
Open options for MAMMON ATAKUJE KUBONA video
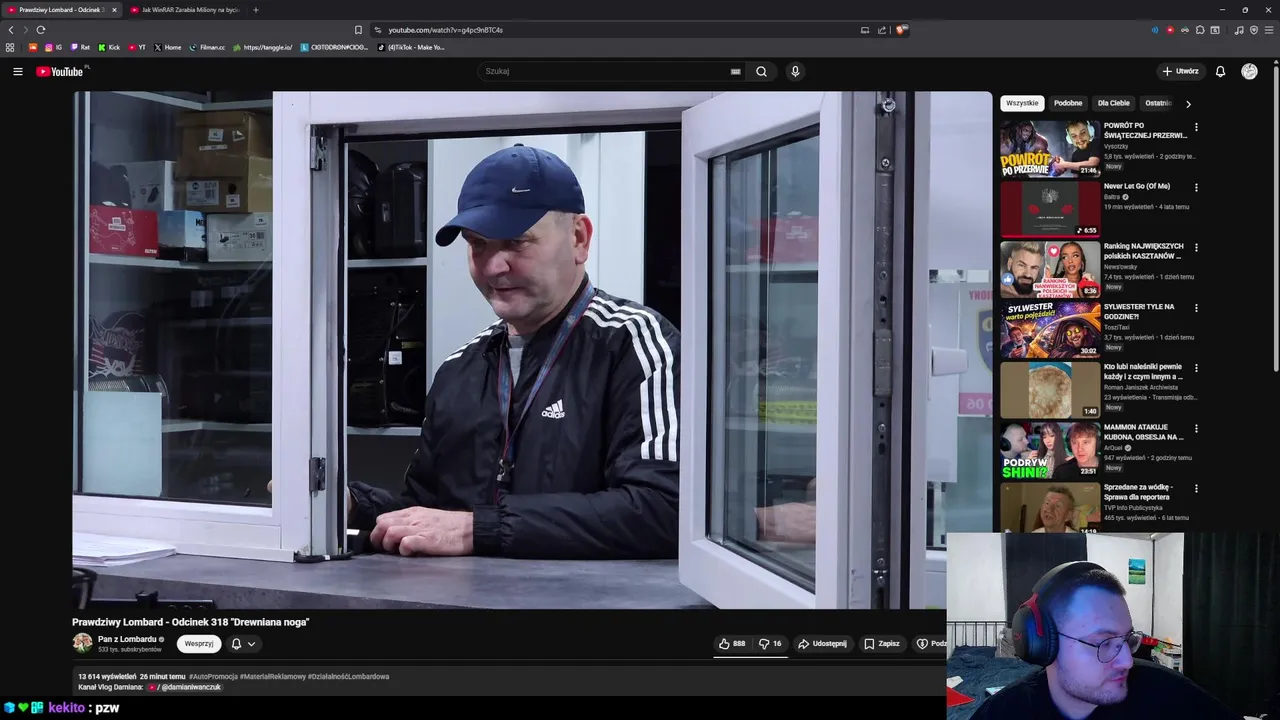click(1196, 428)
